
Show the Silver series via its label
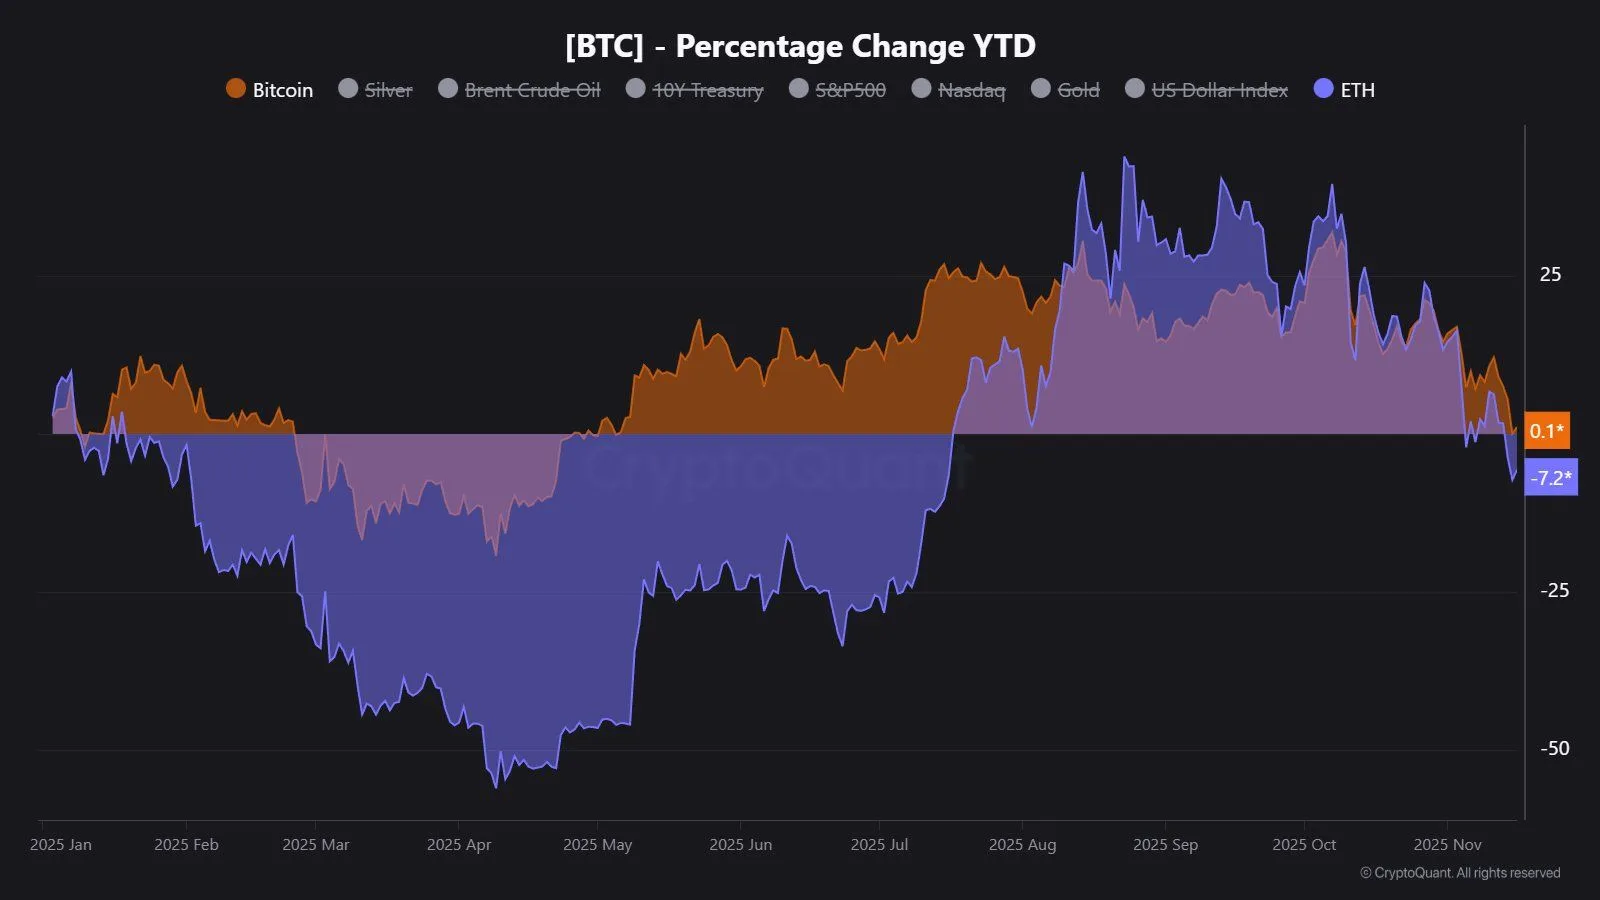[388, 90]
